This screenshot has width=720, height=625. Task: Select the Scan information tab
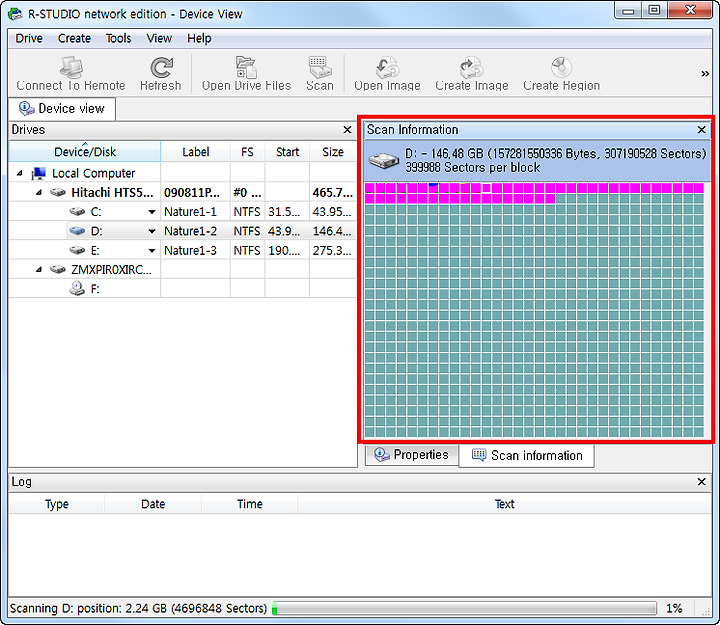coord(527,456)
